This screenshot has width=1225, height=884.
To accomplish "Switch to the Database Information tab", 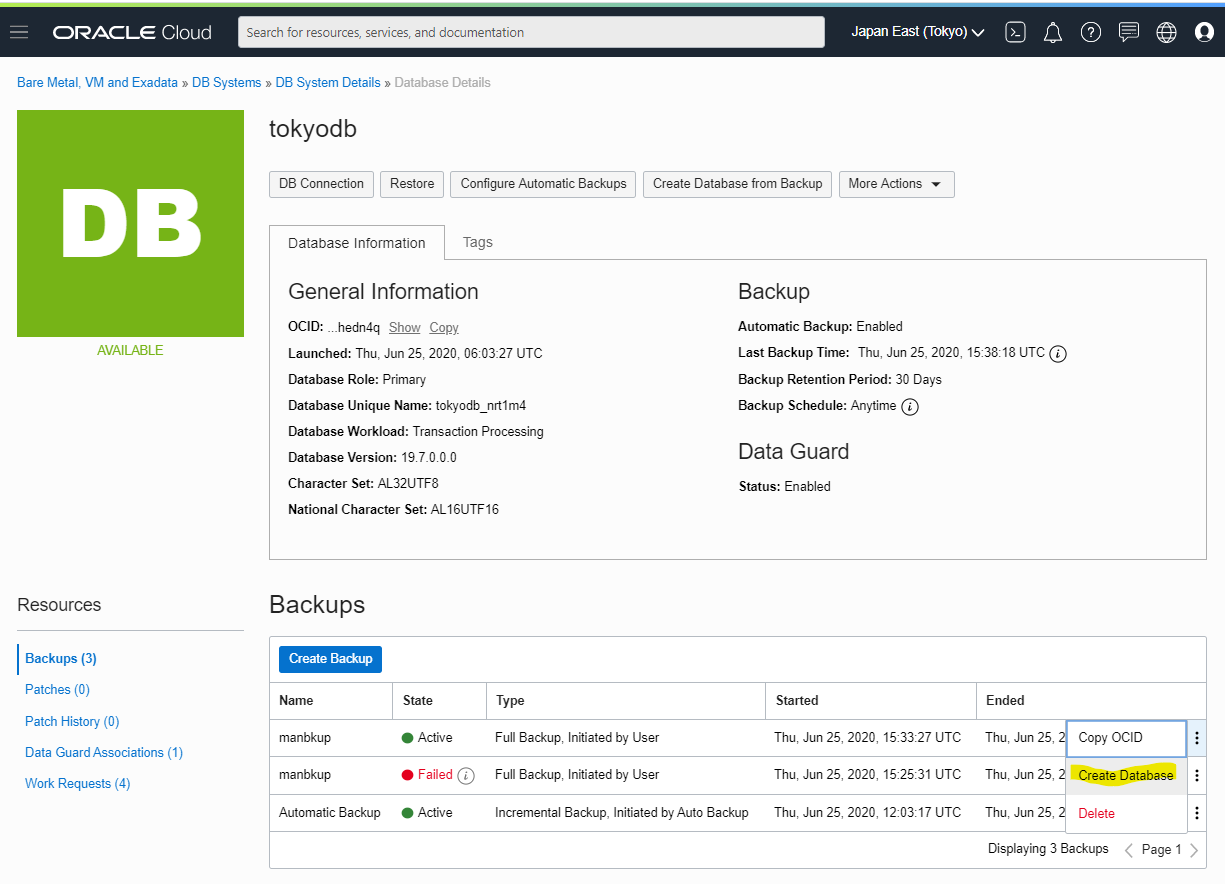I will pos(357,243).
